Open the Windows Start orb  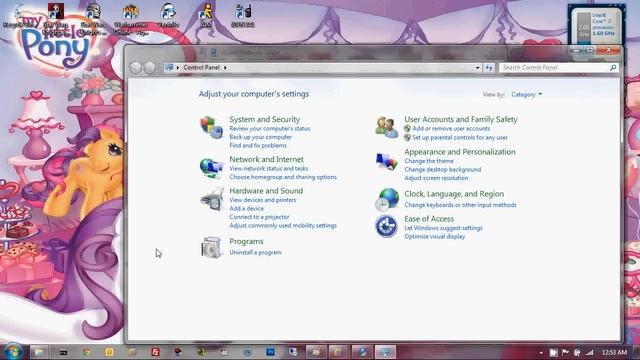tap(13, 352)
